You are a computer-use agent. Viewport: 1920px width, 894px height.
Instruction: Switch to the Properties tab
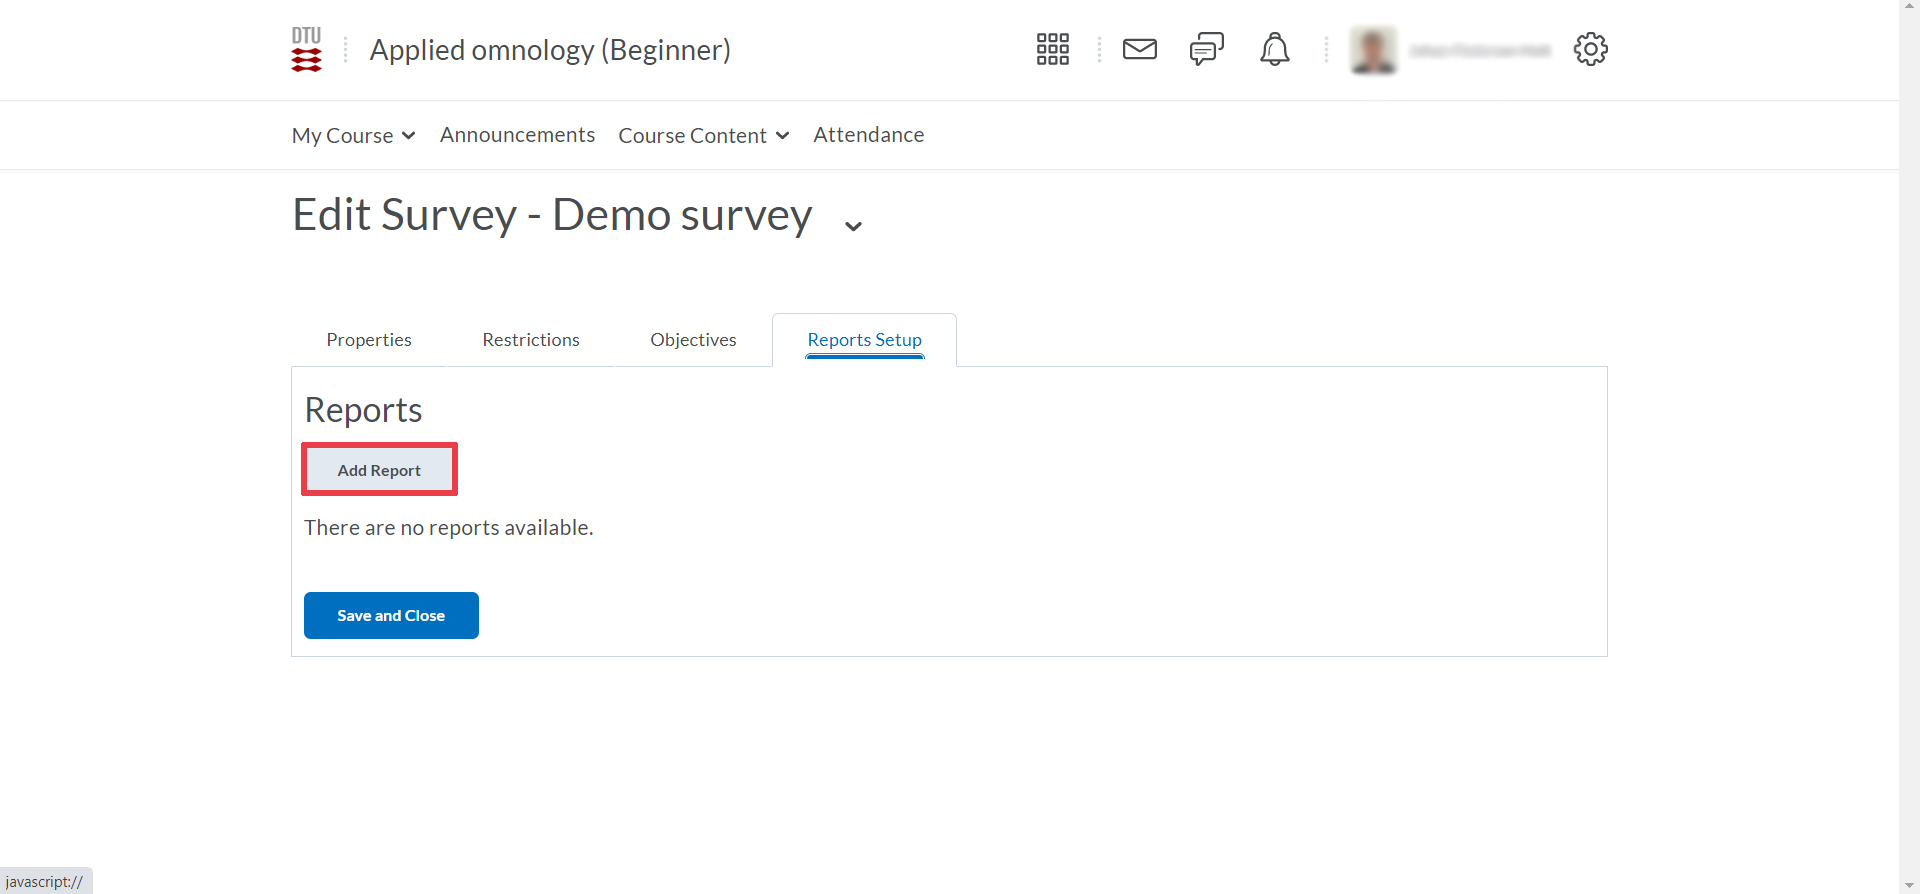pyautogui.click(x=369, y=340)
